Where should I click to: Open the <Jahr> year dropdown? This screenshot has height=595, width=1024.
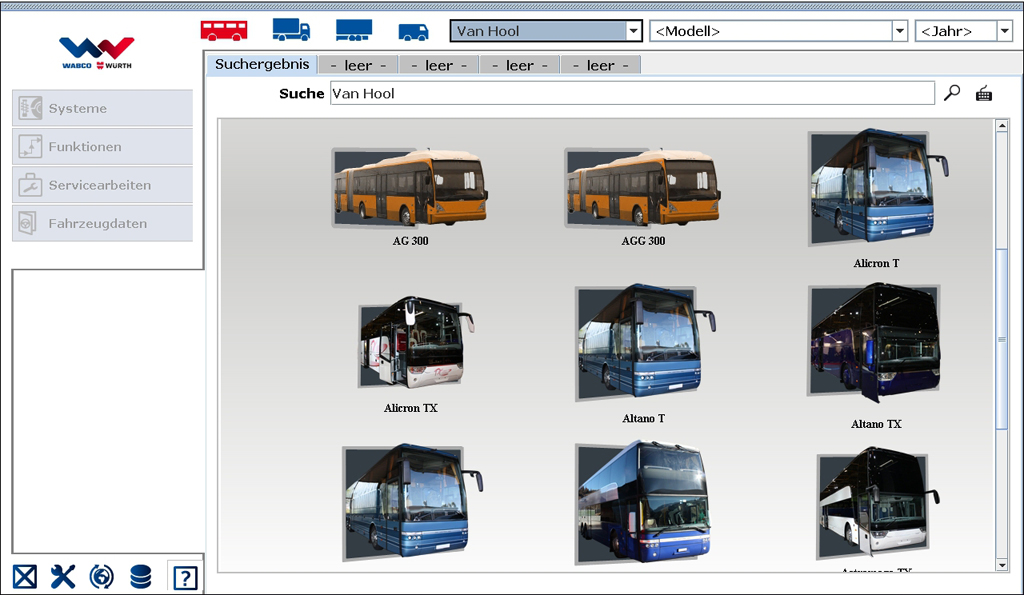pos(1004,31)
